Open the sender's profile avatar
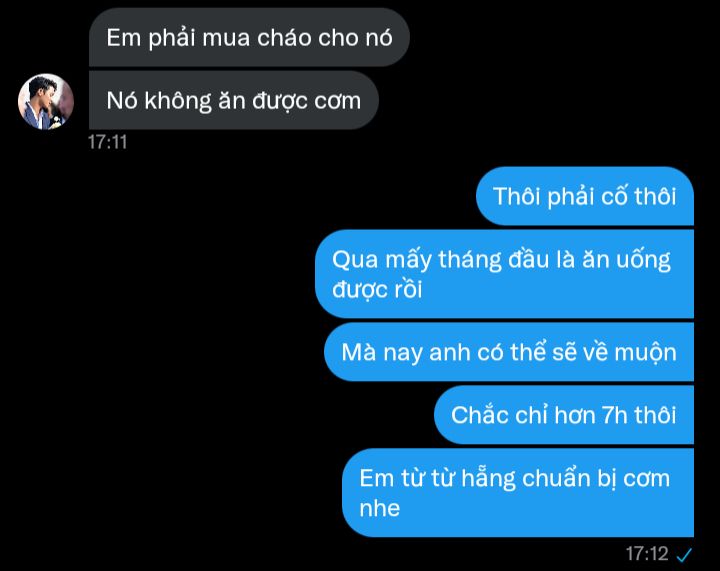This screenshot has width=720, height=571. click(x=45, y=101)
